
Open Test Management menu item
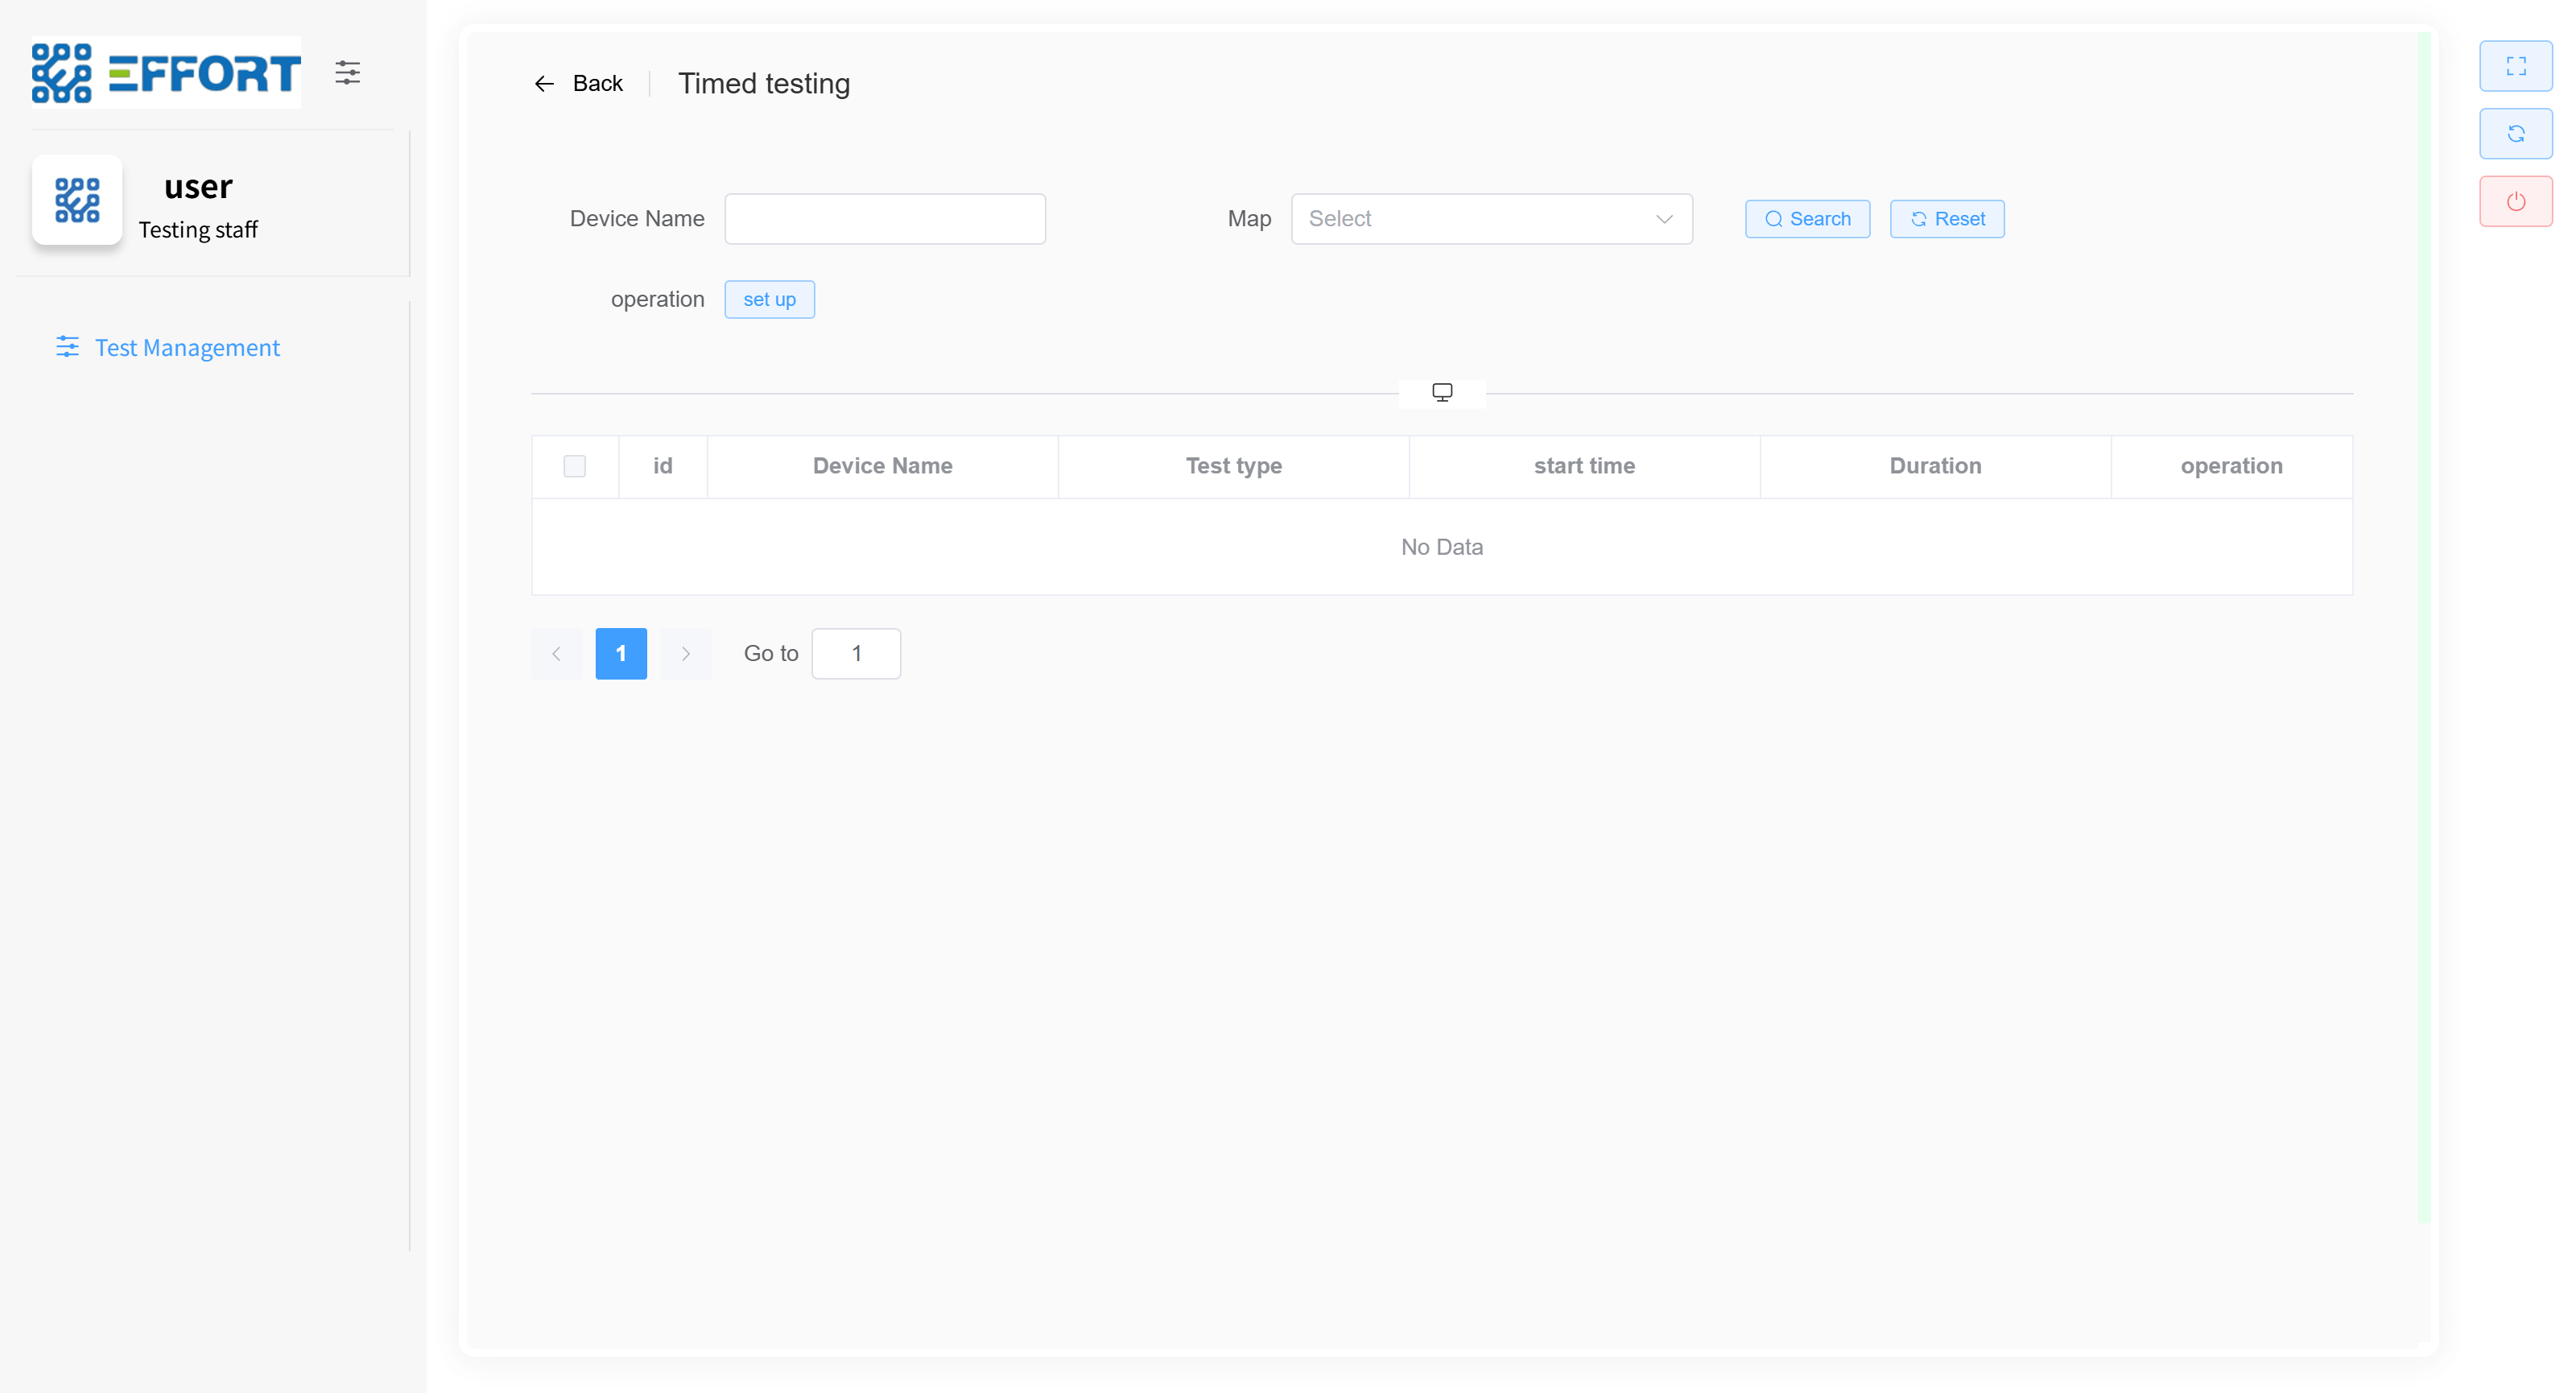(187, 347)
